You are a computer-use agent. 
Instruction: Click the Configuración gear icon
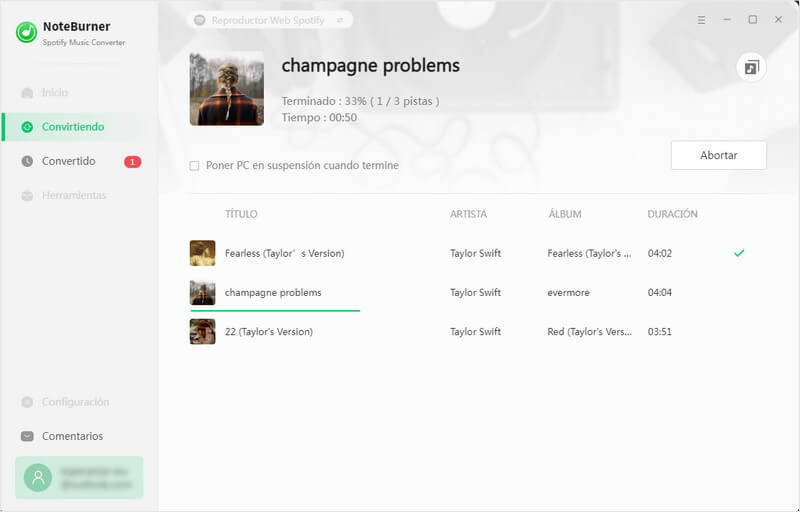tap(27, 402)
